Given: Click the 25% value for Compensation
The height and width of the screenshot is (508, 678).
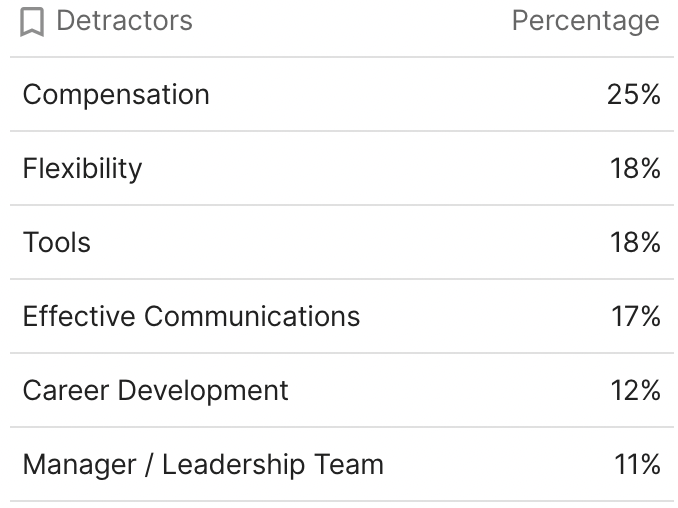Looking at the screenshot, I should coord(634,95).
